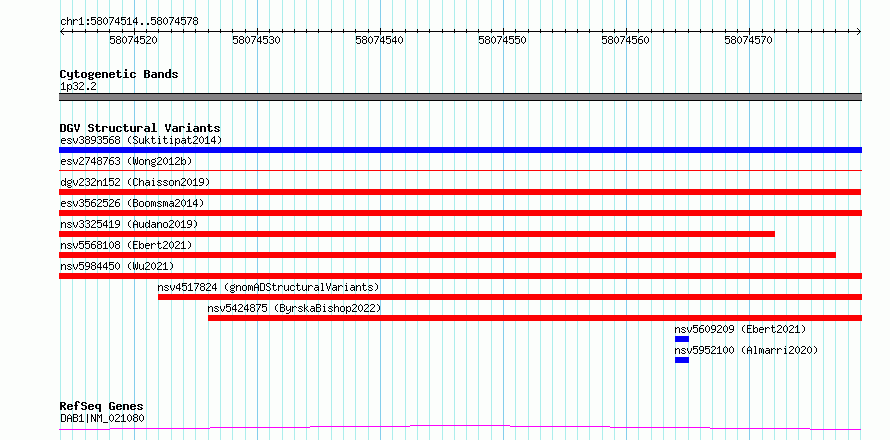Click variant label nsv4517824 (gnomADStructuralVariants)

click(x=268, y=287)
